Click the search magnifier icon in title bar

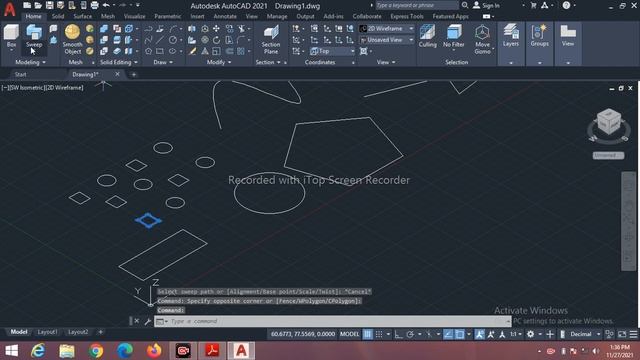[464, 5]
